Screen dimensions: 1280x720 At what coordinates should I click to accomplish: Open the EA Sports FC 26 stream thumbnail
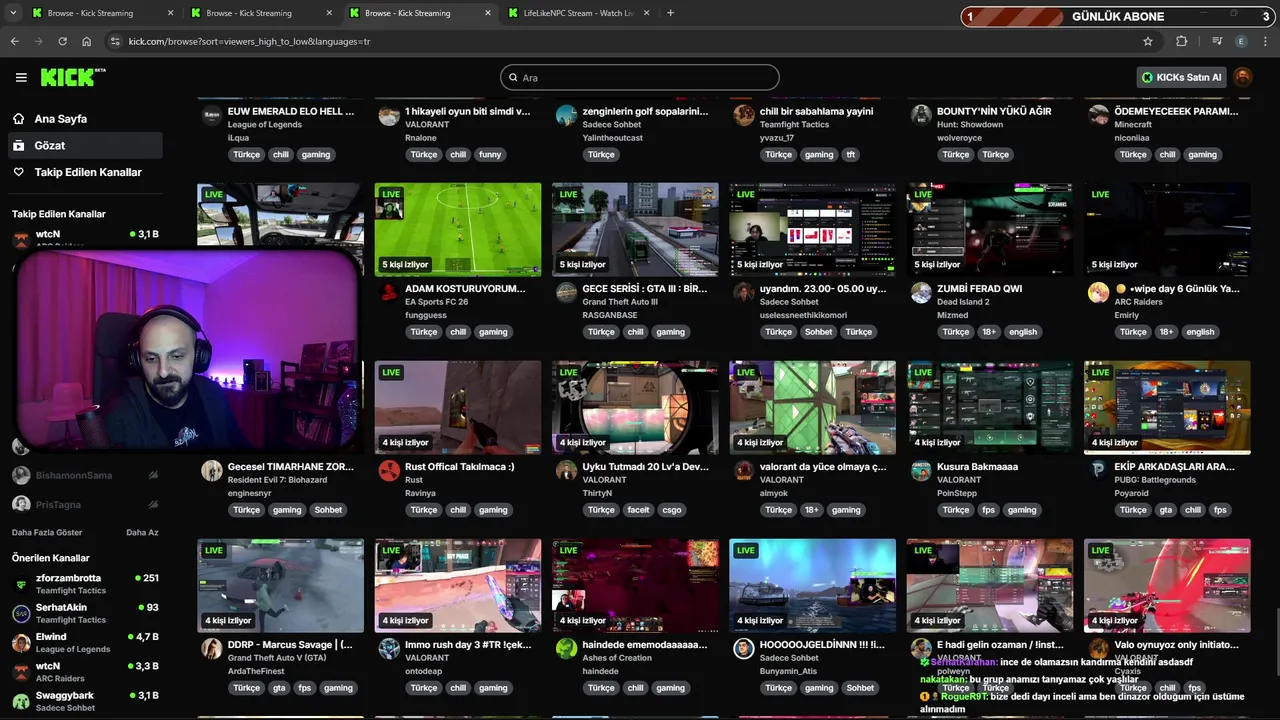pos(458,229)
